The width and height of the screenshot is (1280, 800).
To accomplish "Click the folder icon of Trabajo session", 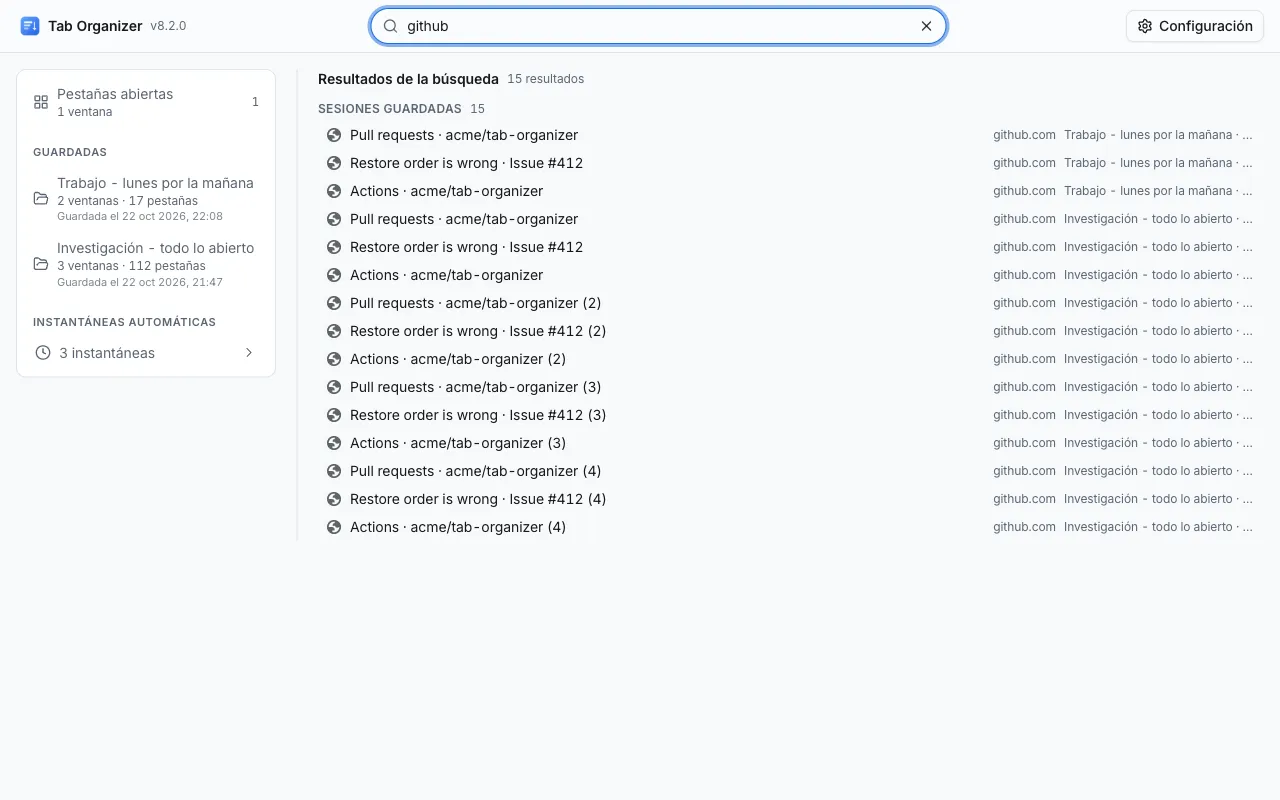I will click(41, 198).
